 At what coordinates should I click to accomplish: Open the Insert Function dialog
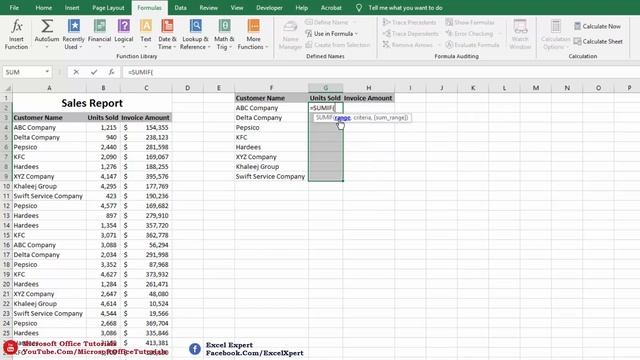click(x=16, y=34)
